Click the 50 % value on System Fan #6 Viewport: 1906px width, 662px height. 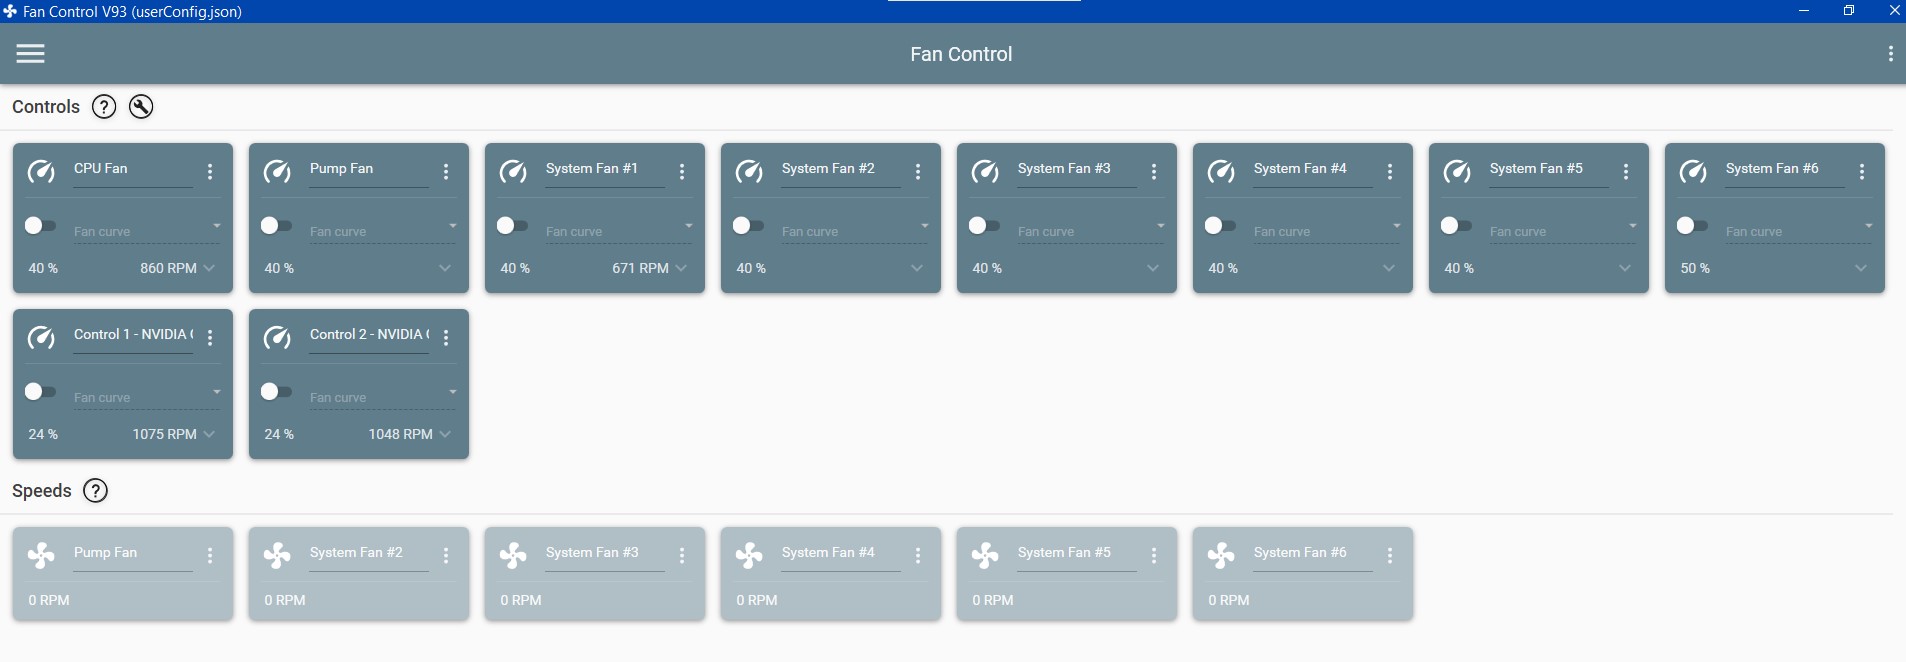click(x=1695, y=268)
